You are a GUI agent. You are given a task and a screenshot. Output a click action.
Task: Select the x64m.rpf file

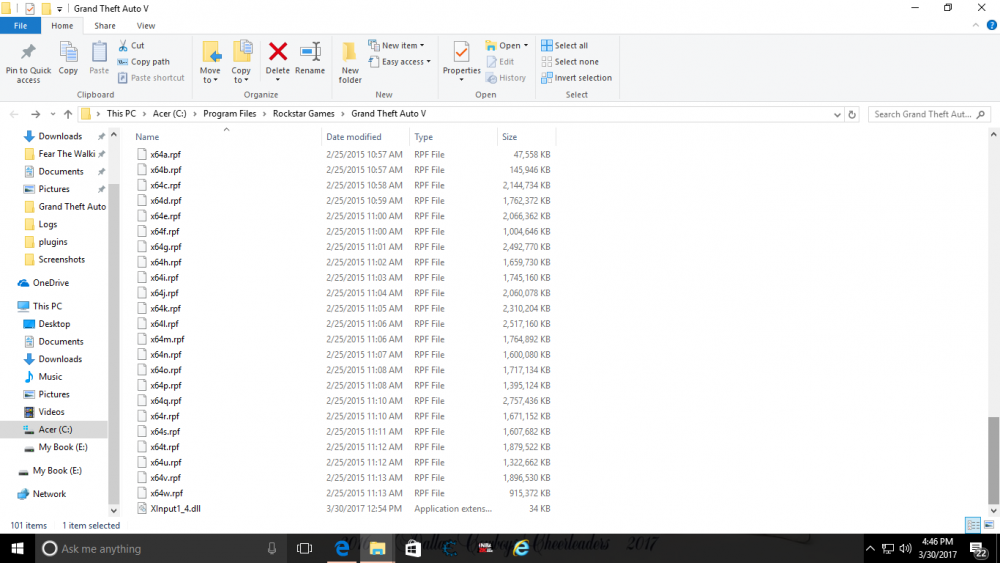[167, 339]
